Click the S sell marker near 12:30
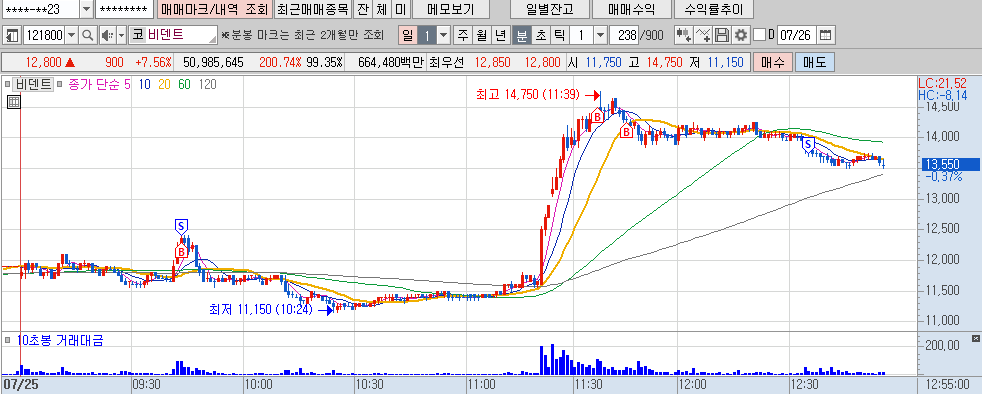The width and height of the screenshot is (982, 394). coord(809,145)
